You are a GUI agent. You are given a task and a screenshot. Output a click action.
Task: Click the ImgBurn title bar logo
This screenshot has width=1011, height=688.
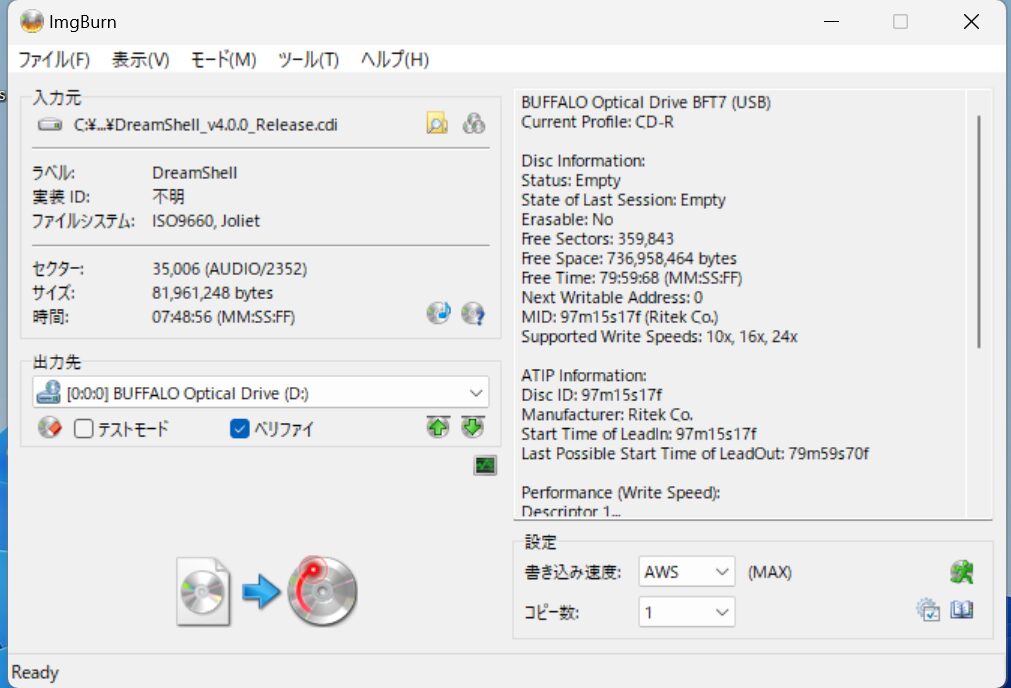31,22
